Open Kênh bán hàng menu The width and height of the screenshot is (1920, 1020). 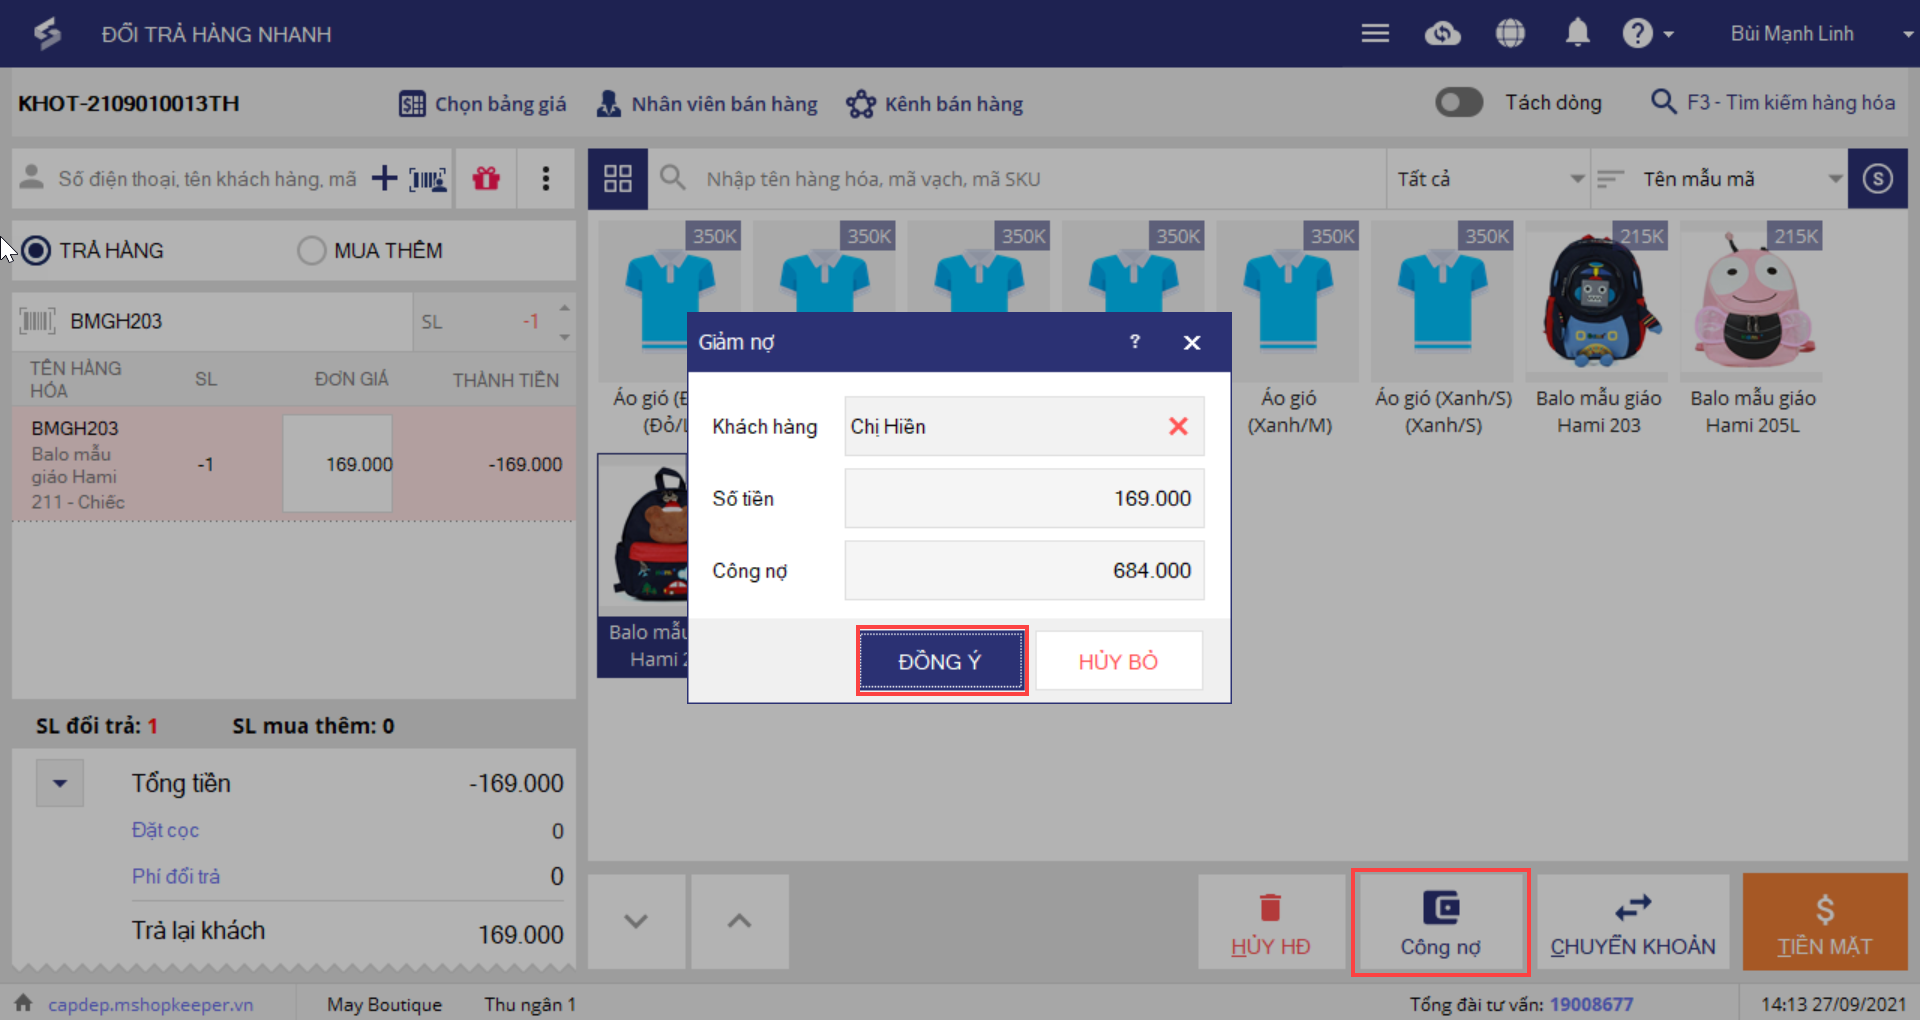click(x=934, y=104)
